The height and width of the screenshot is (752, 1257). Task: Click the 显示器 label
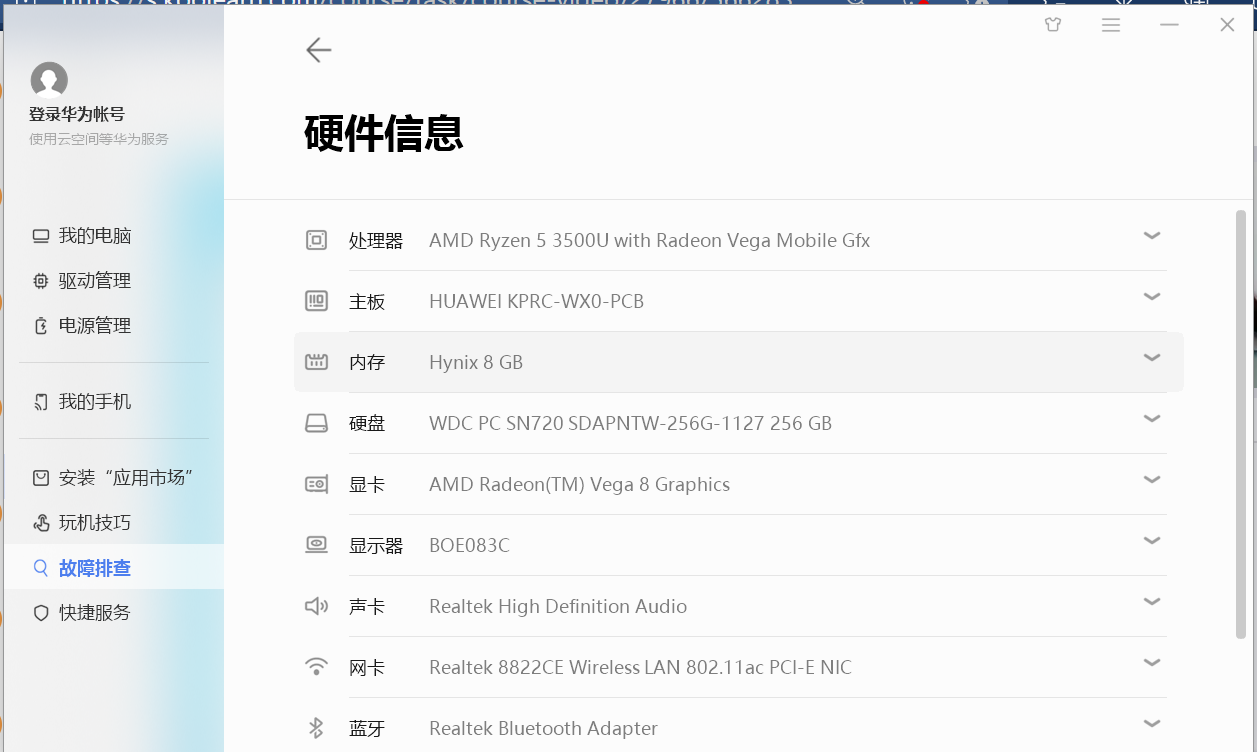pyautogui.click(x=376, y=546)
